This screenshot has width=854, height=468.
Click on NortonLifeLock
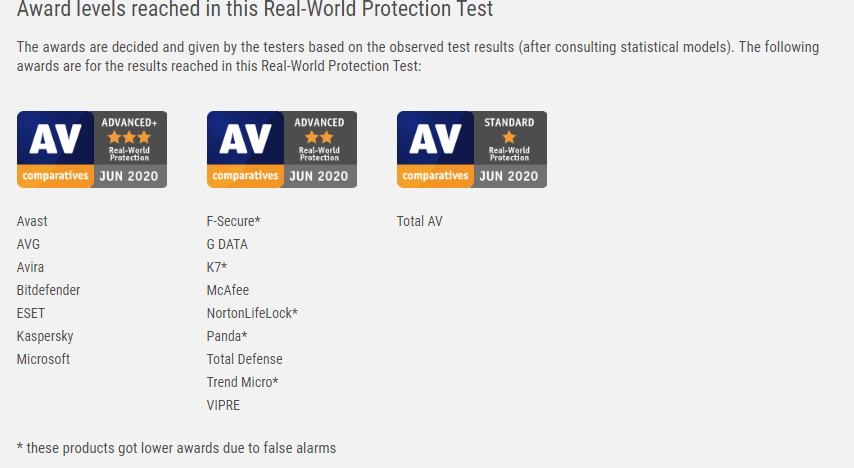pyautogui.click(x=252, y=313)
